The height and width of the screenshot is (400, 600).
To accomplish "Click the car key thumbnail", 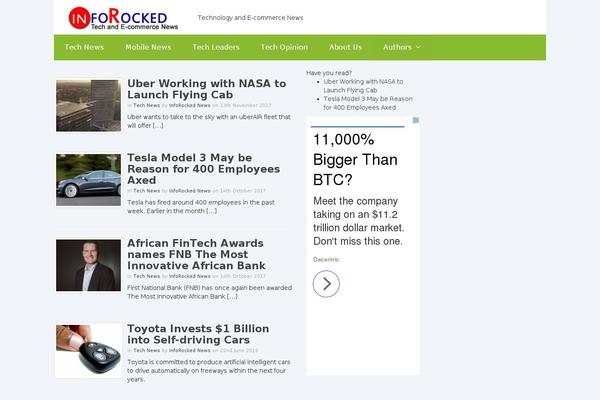I will pyautogui.click(x=88, y=351).
